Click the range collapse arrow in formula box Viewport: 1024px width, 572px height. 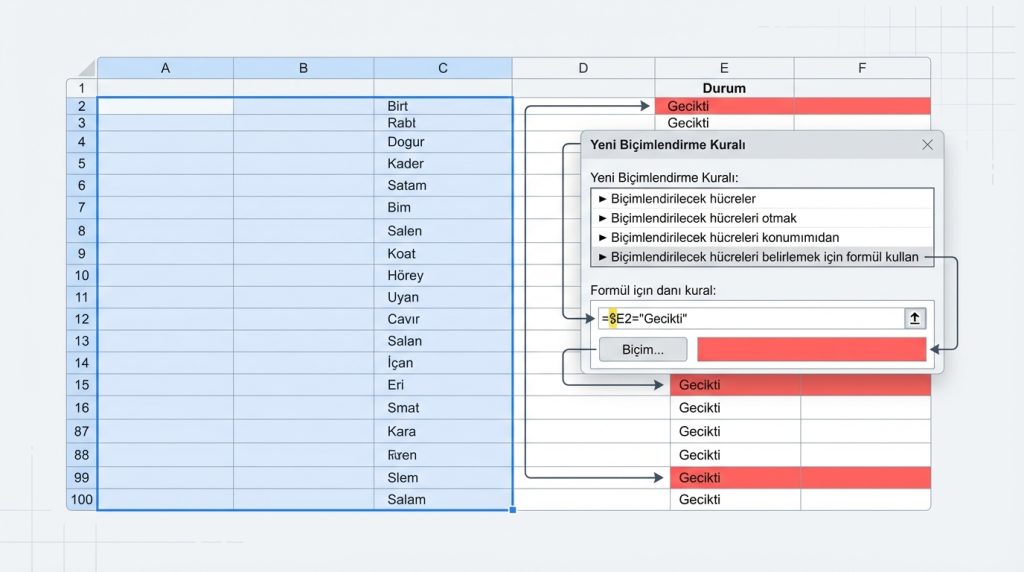914,319
